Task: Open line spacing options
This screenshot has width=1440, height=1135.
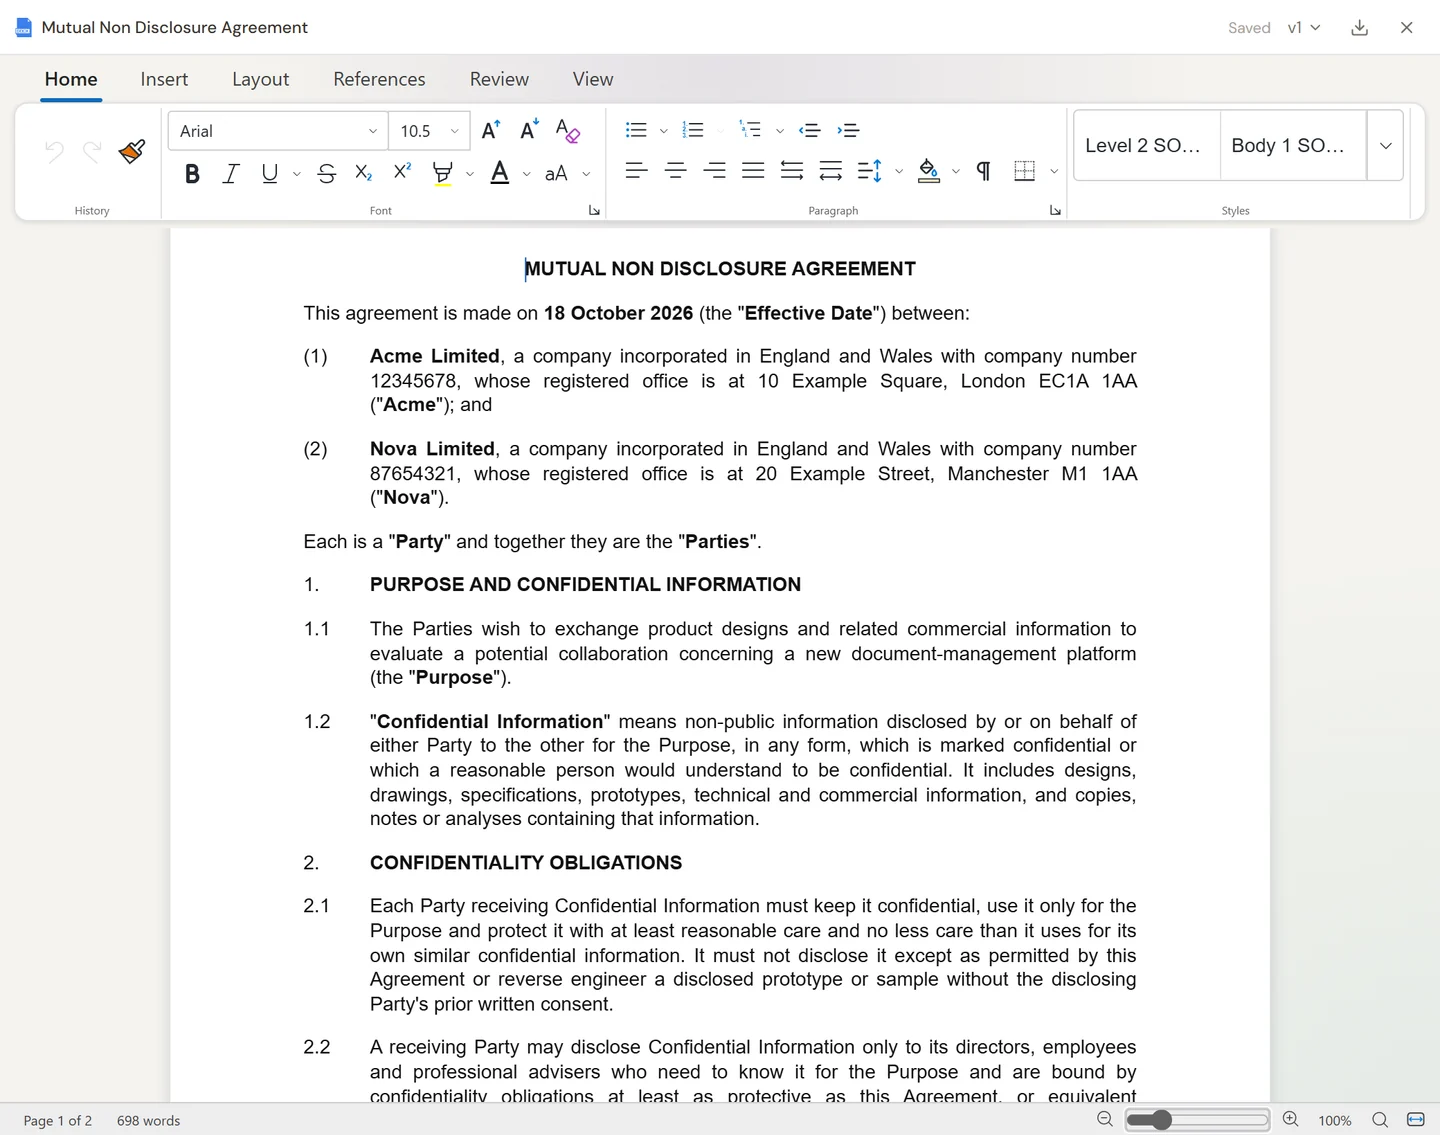Action: (x=870, y=171)
